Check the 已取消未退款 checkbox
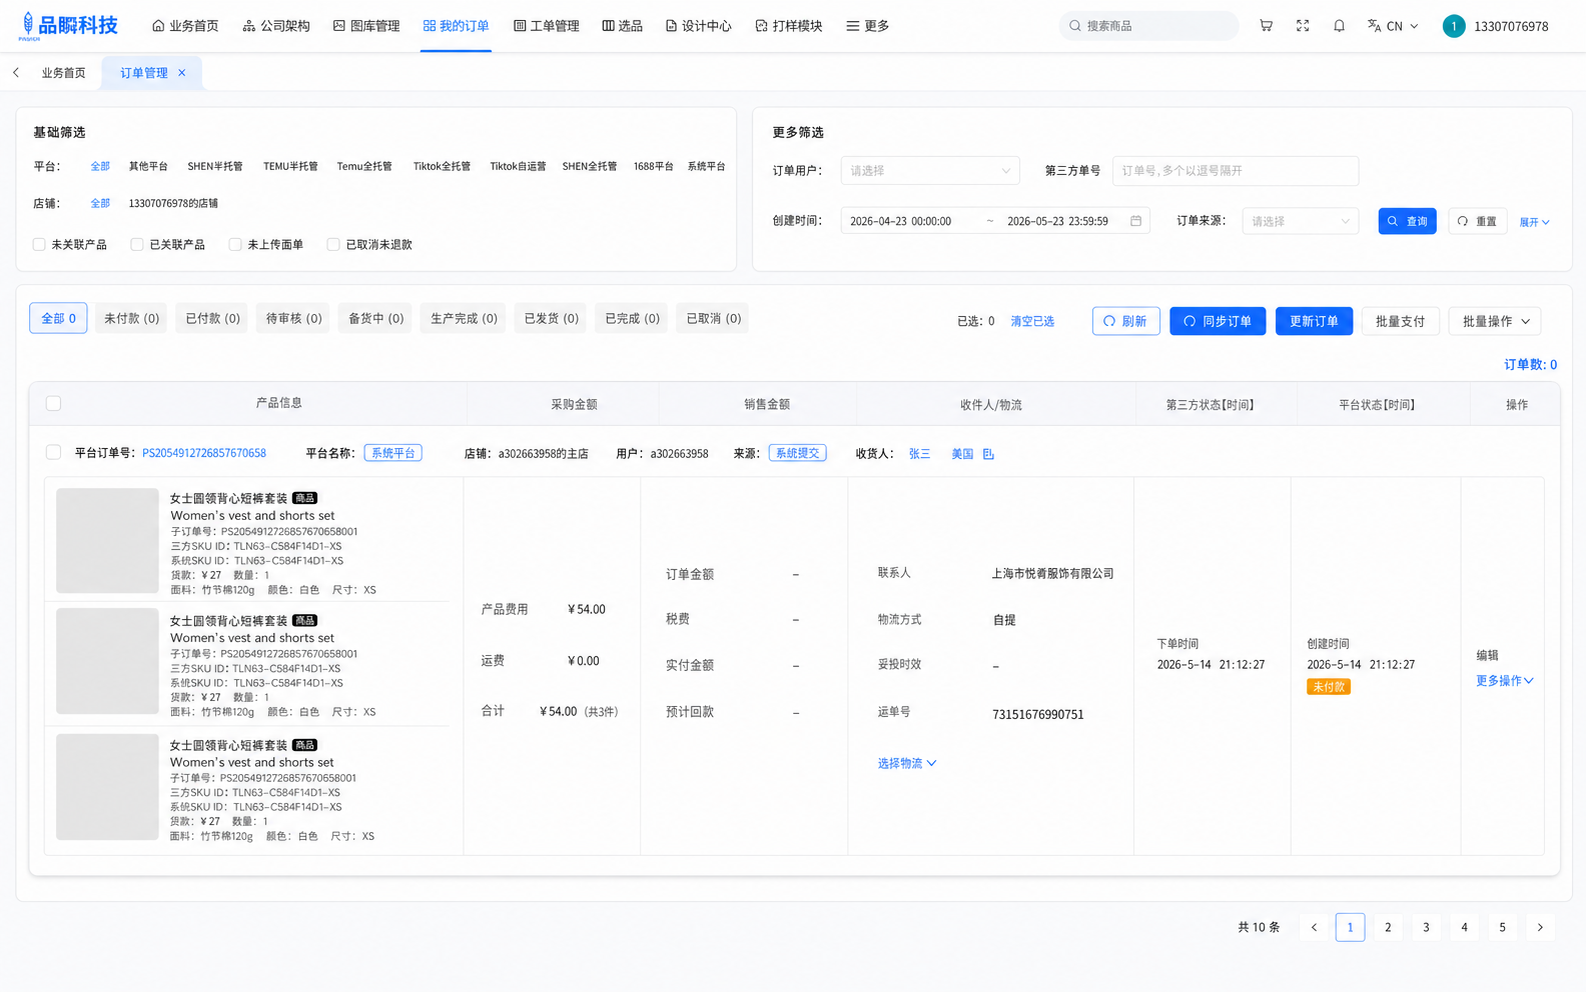 point(333,244)
